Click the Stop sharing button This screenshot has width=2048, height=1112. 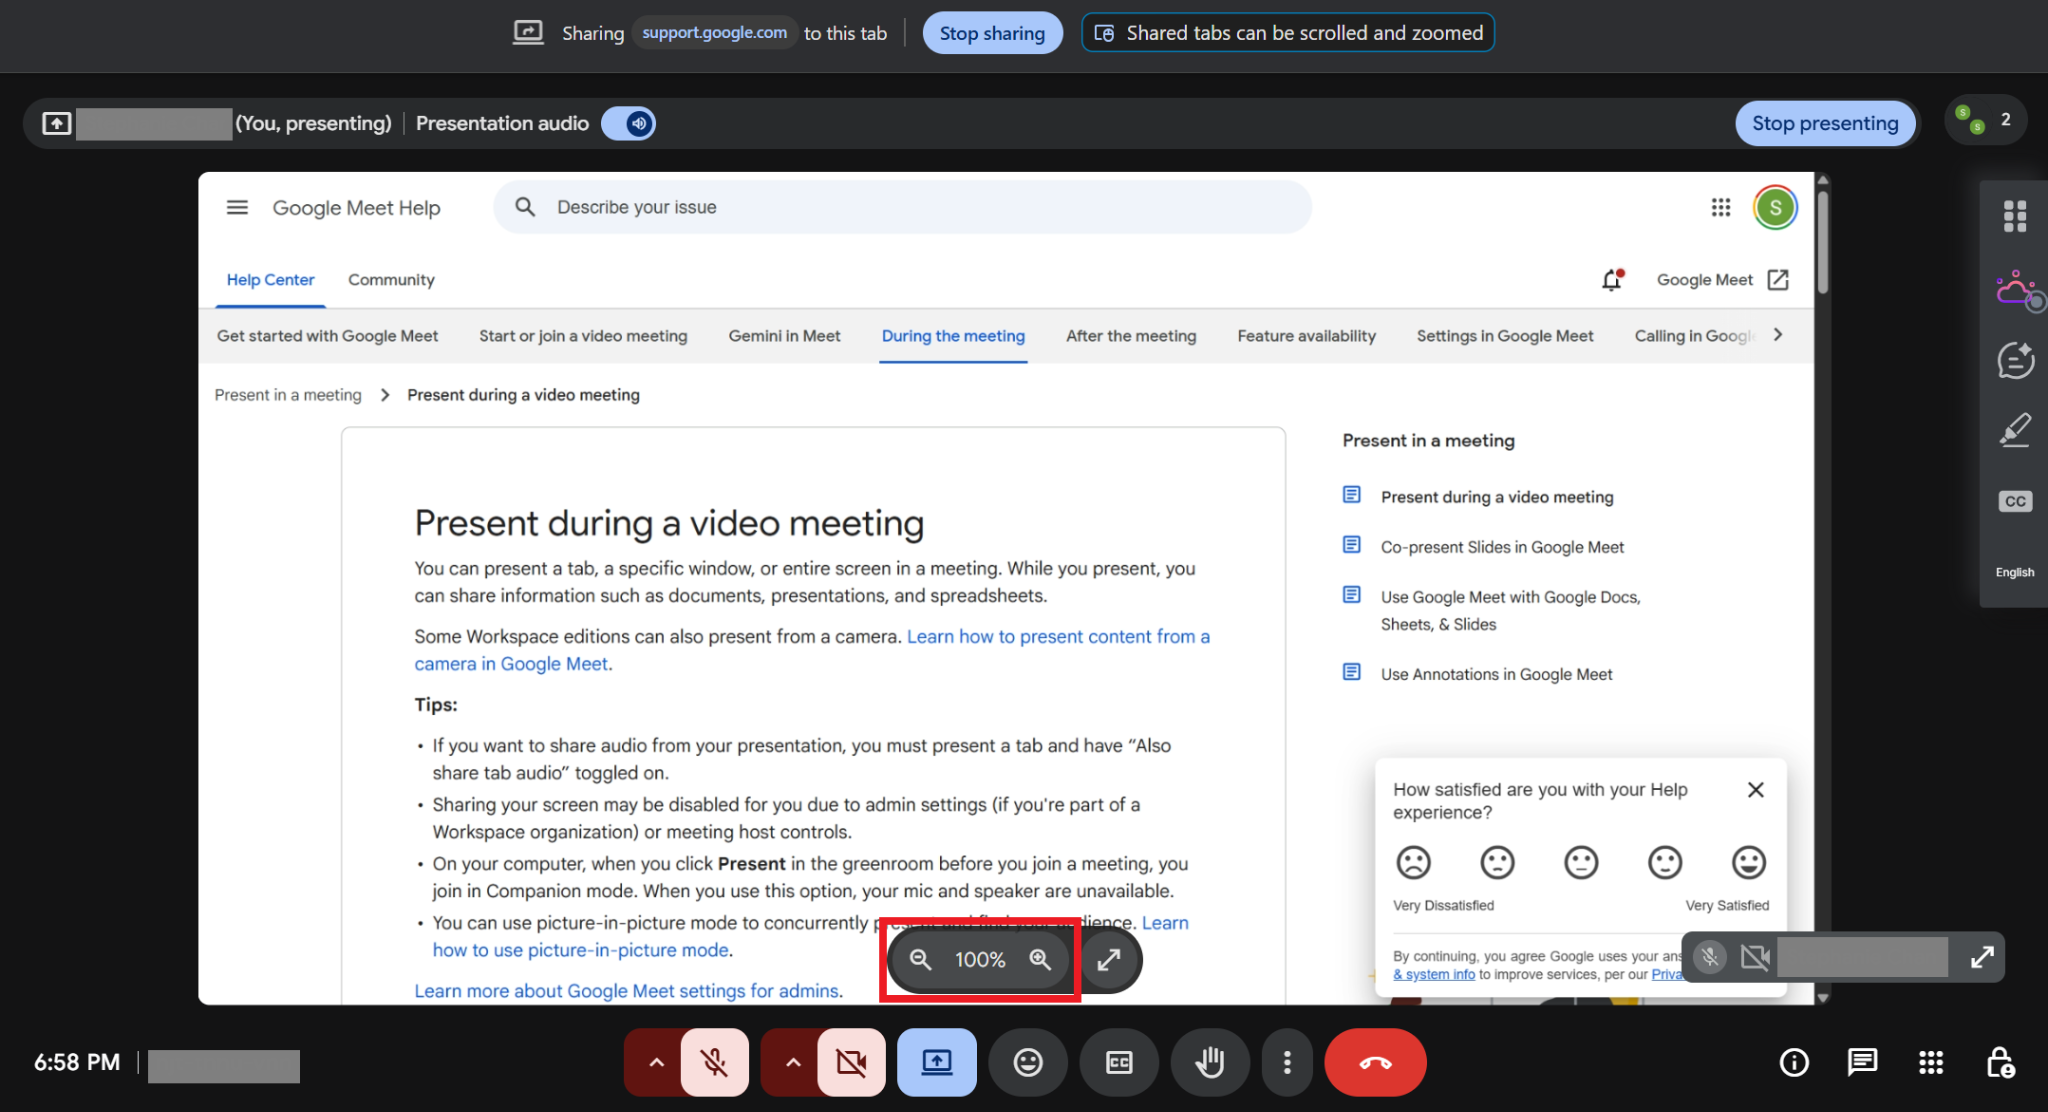(x=992, y=33)
